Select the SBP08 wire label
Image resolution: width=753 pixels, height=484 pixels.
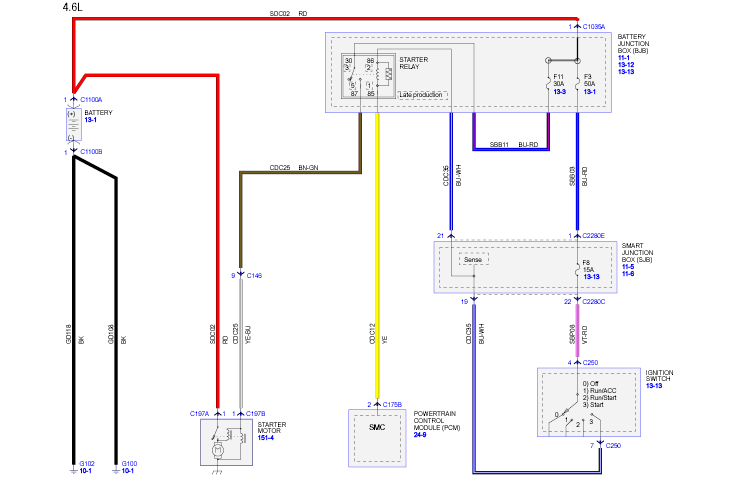coord(572,334)
